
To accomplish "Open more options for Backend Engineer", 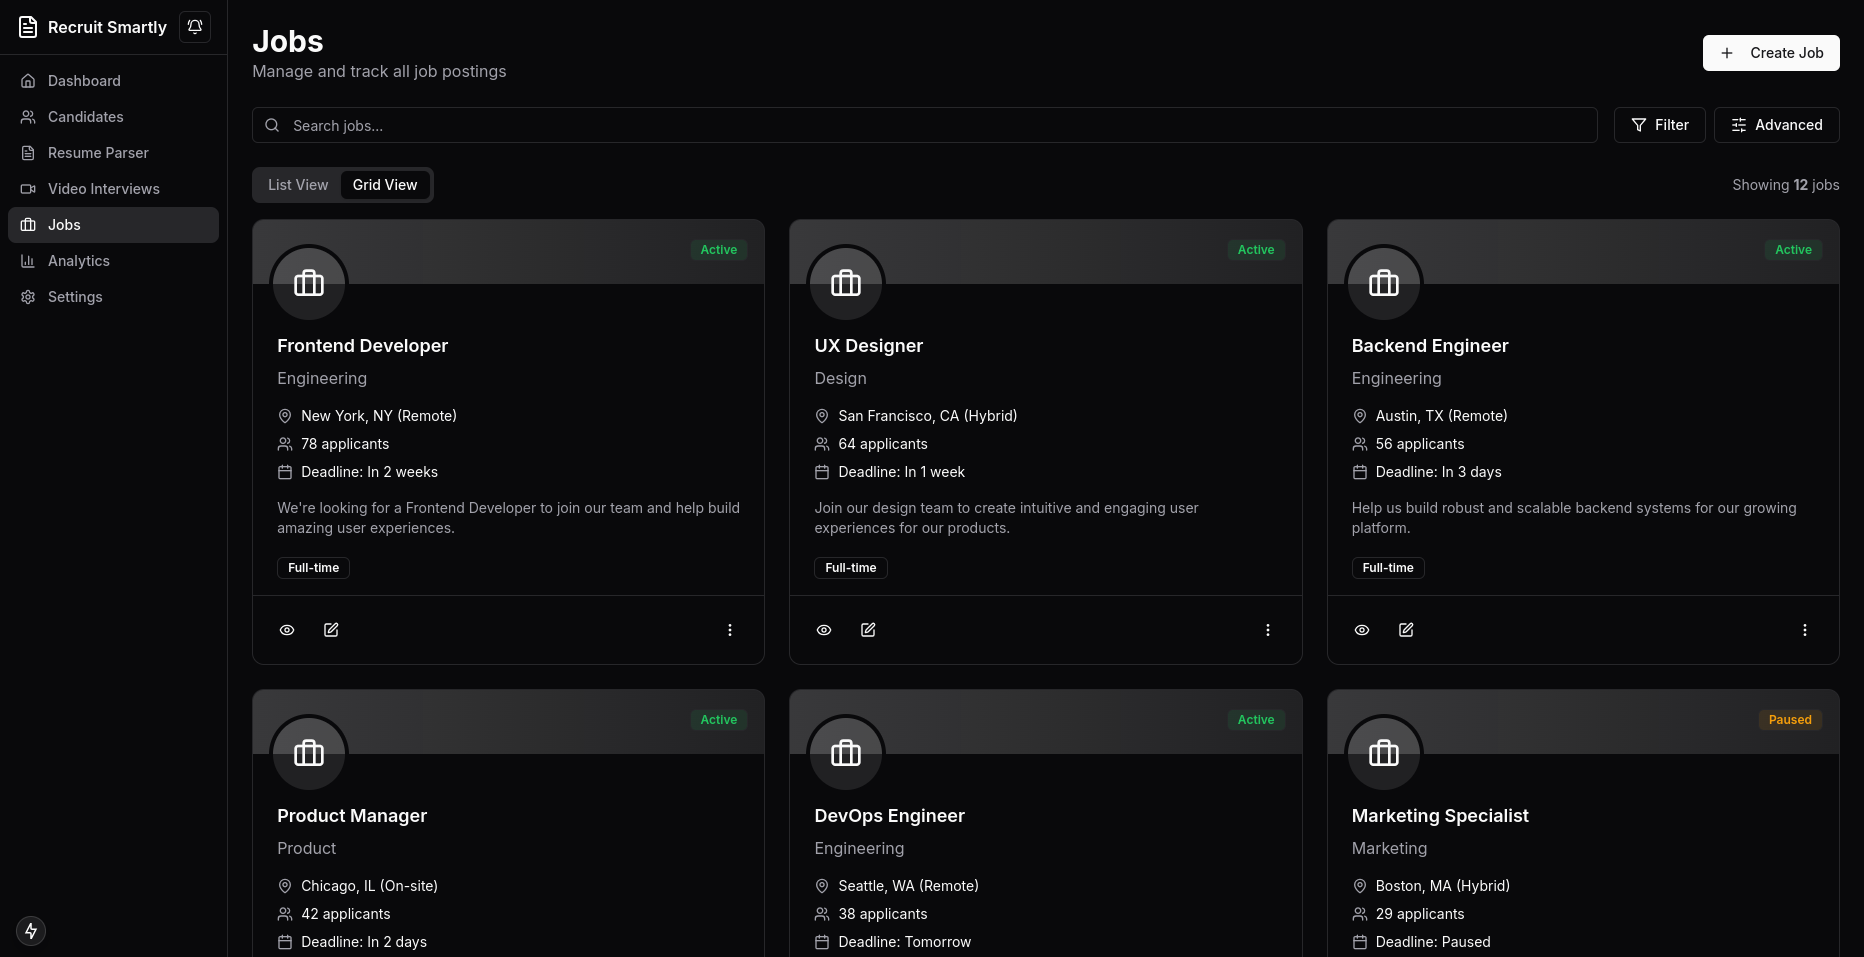I will coord(1805,630).
